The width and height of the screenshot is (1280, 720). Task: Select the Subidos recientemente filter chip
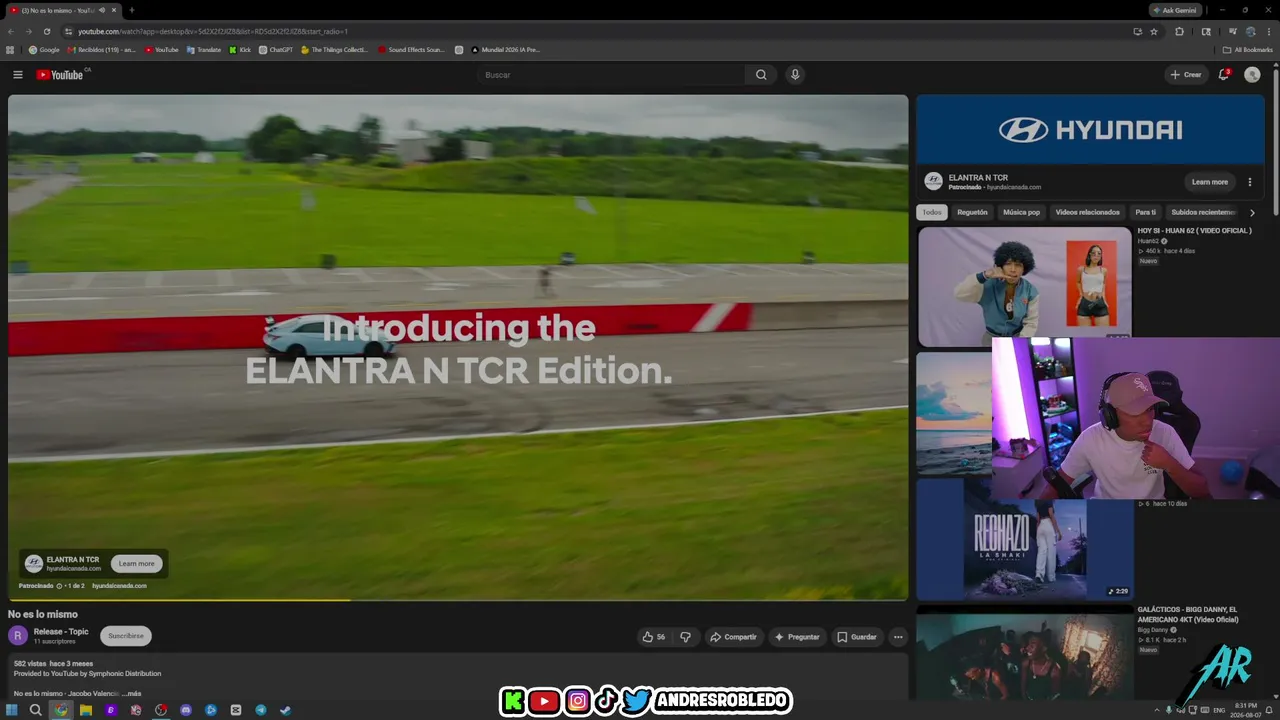[1203, 212]
